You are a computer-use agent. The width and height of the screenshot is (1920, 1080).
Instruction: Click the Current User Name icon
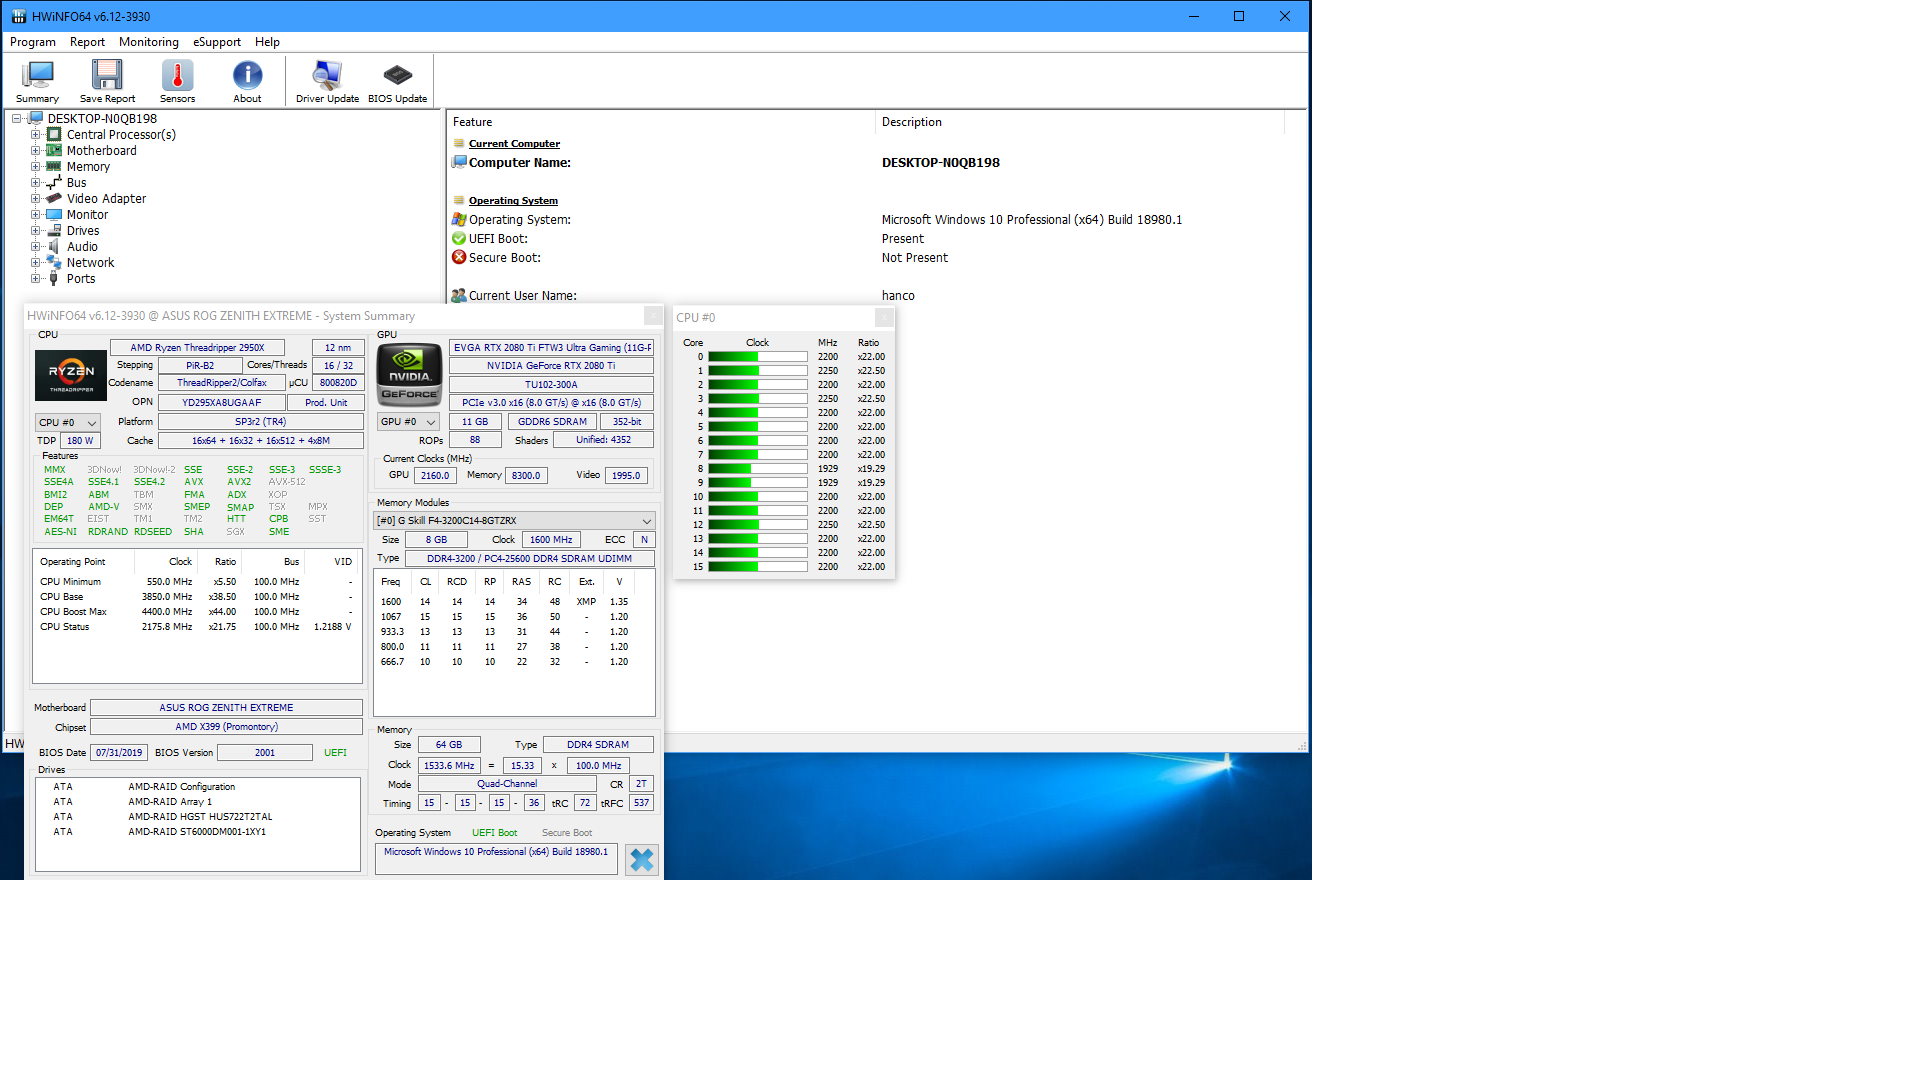point(459,295)
